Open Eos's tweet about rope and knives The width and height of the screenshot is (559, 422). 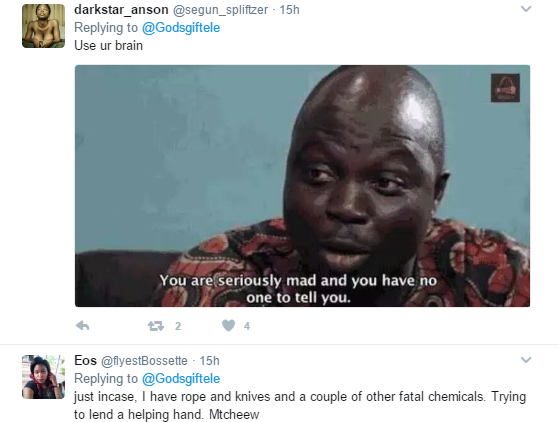pyautogui.click(x=300, y=405)
